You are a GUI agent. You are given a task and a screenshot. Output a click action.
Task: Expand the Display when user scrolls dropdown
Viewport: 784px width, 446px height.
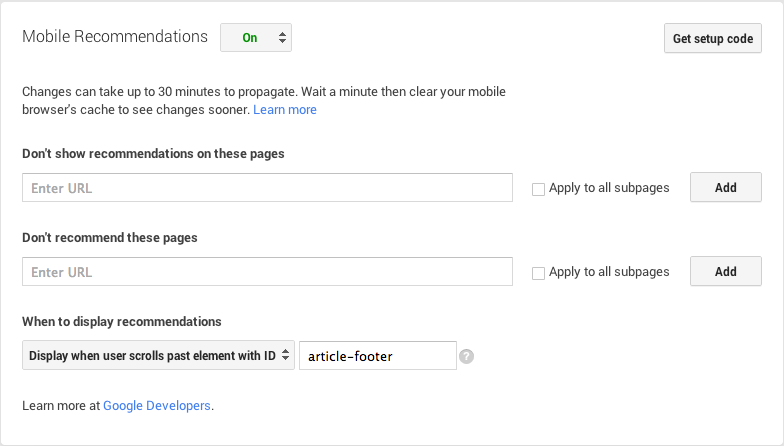click(158, 355)
